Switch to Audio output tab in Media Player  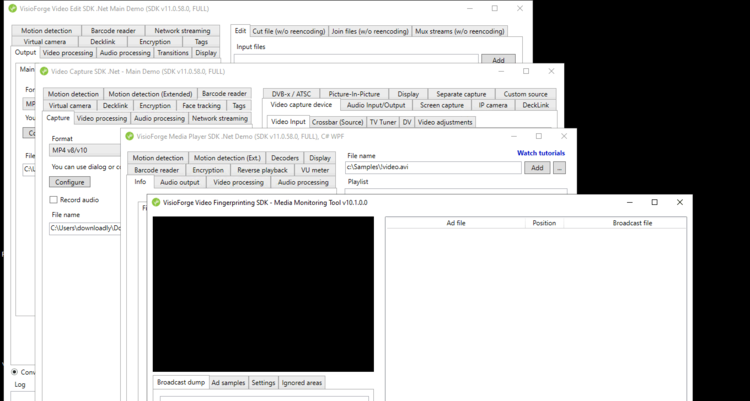pyautogui.click(x=179, y=182)
